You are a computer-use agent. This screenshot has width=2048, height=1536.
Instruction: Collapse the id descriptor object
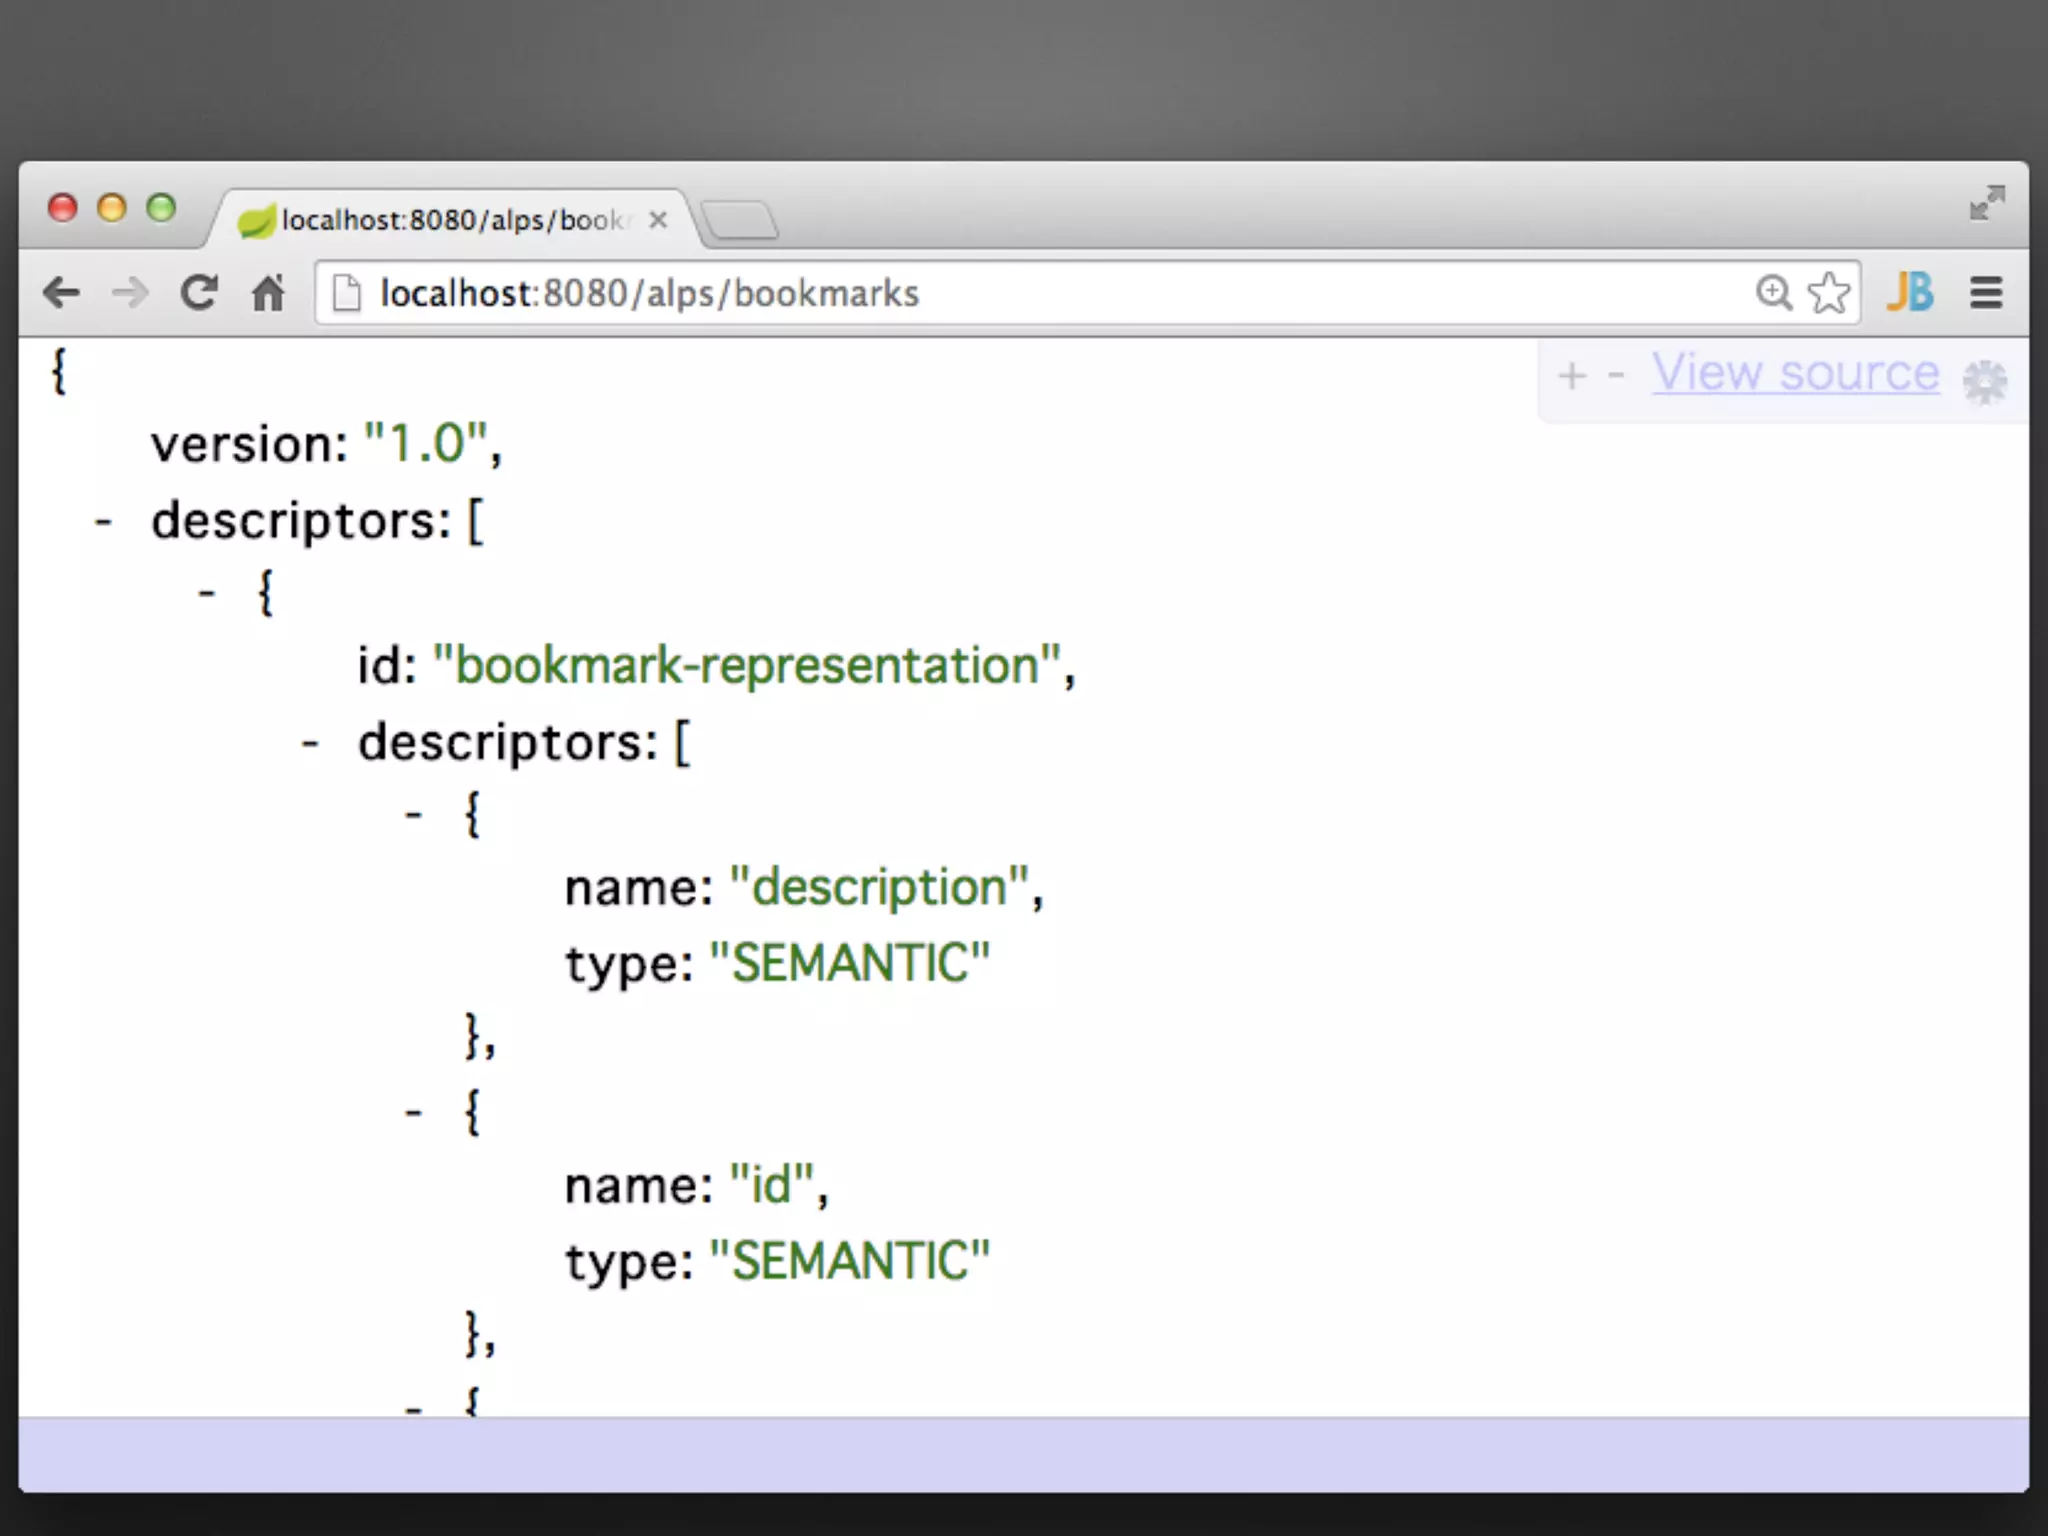point(414,1113)
